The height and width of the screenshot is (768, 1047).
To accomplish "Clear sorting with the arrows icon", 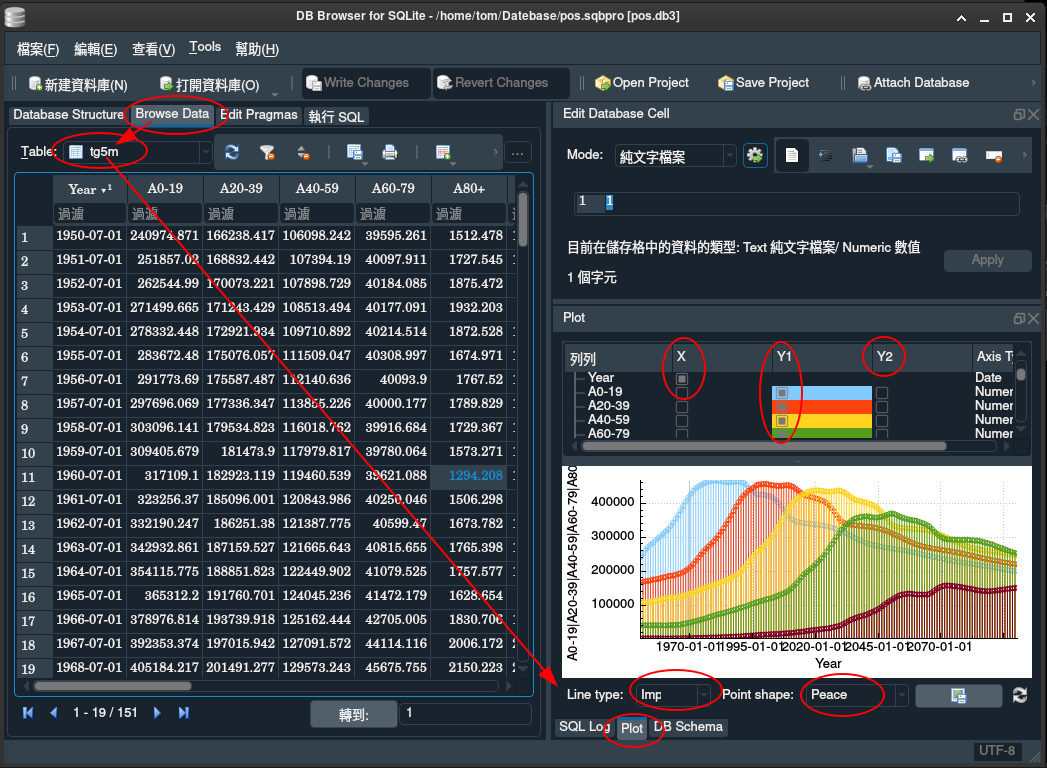I will (x=303, y=152).
